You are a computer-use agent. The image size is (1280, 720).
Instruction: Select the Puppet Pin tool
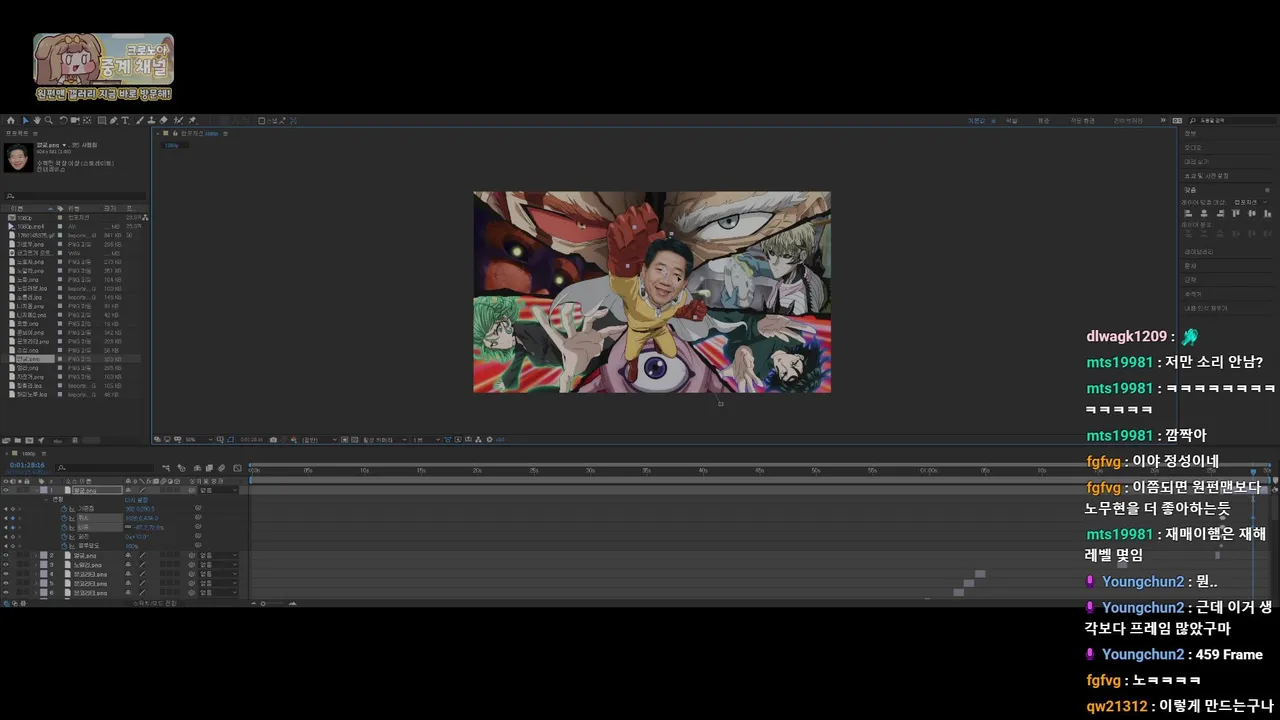click(192, 120)
